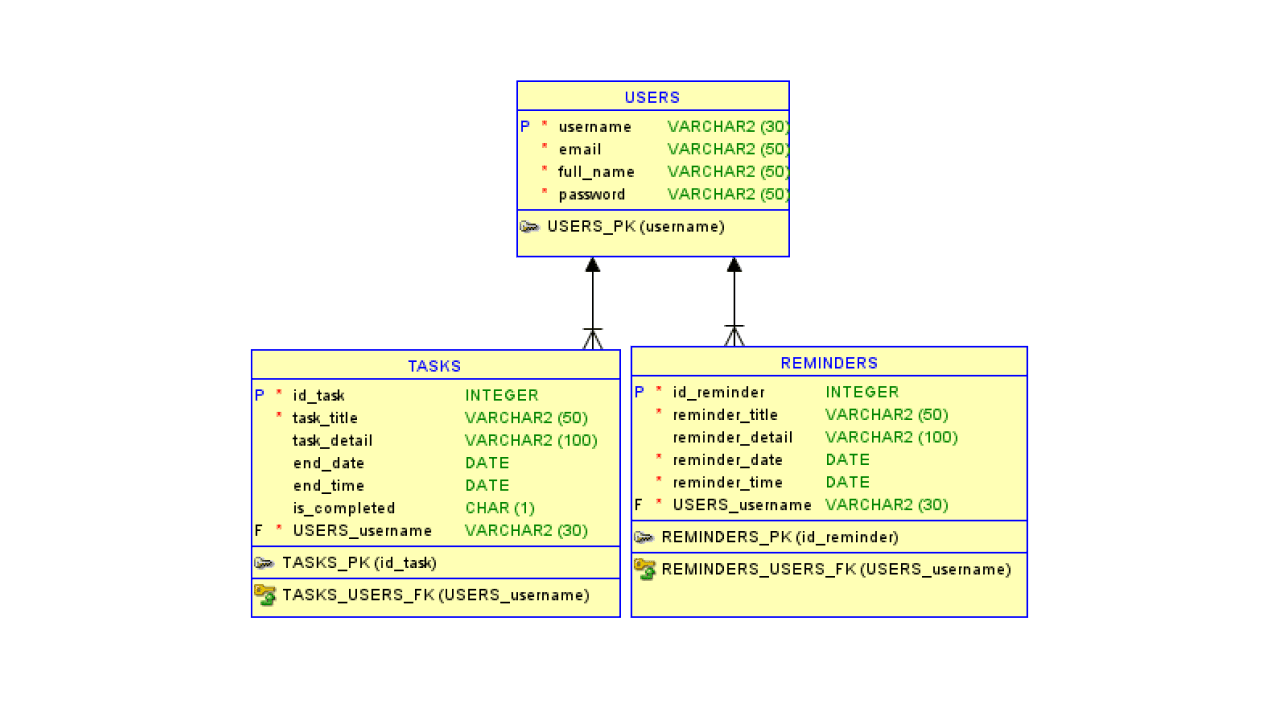Click the reminder_date column
The width and height of the screenshot is (1280, 720).
728,460
